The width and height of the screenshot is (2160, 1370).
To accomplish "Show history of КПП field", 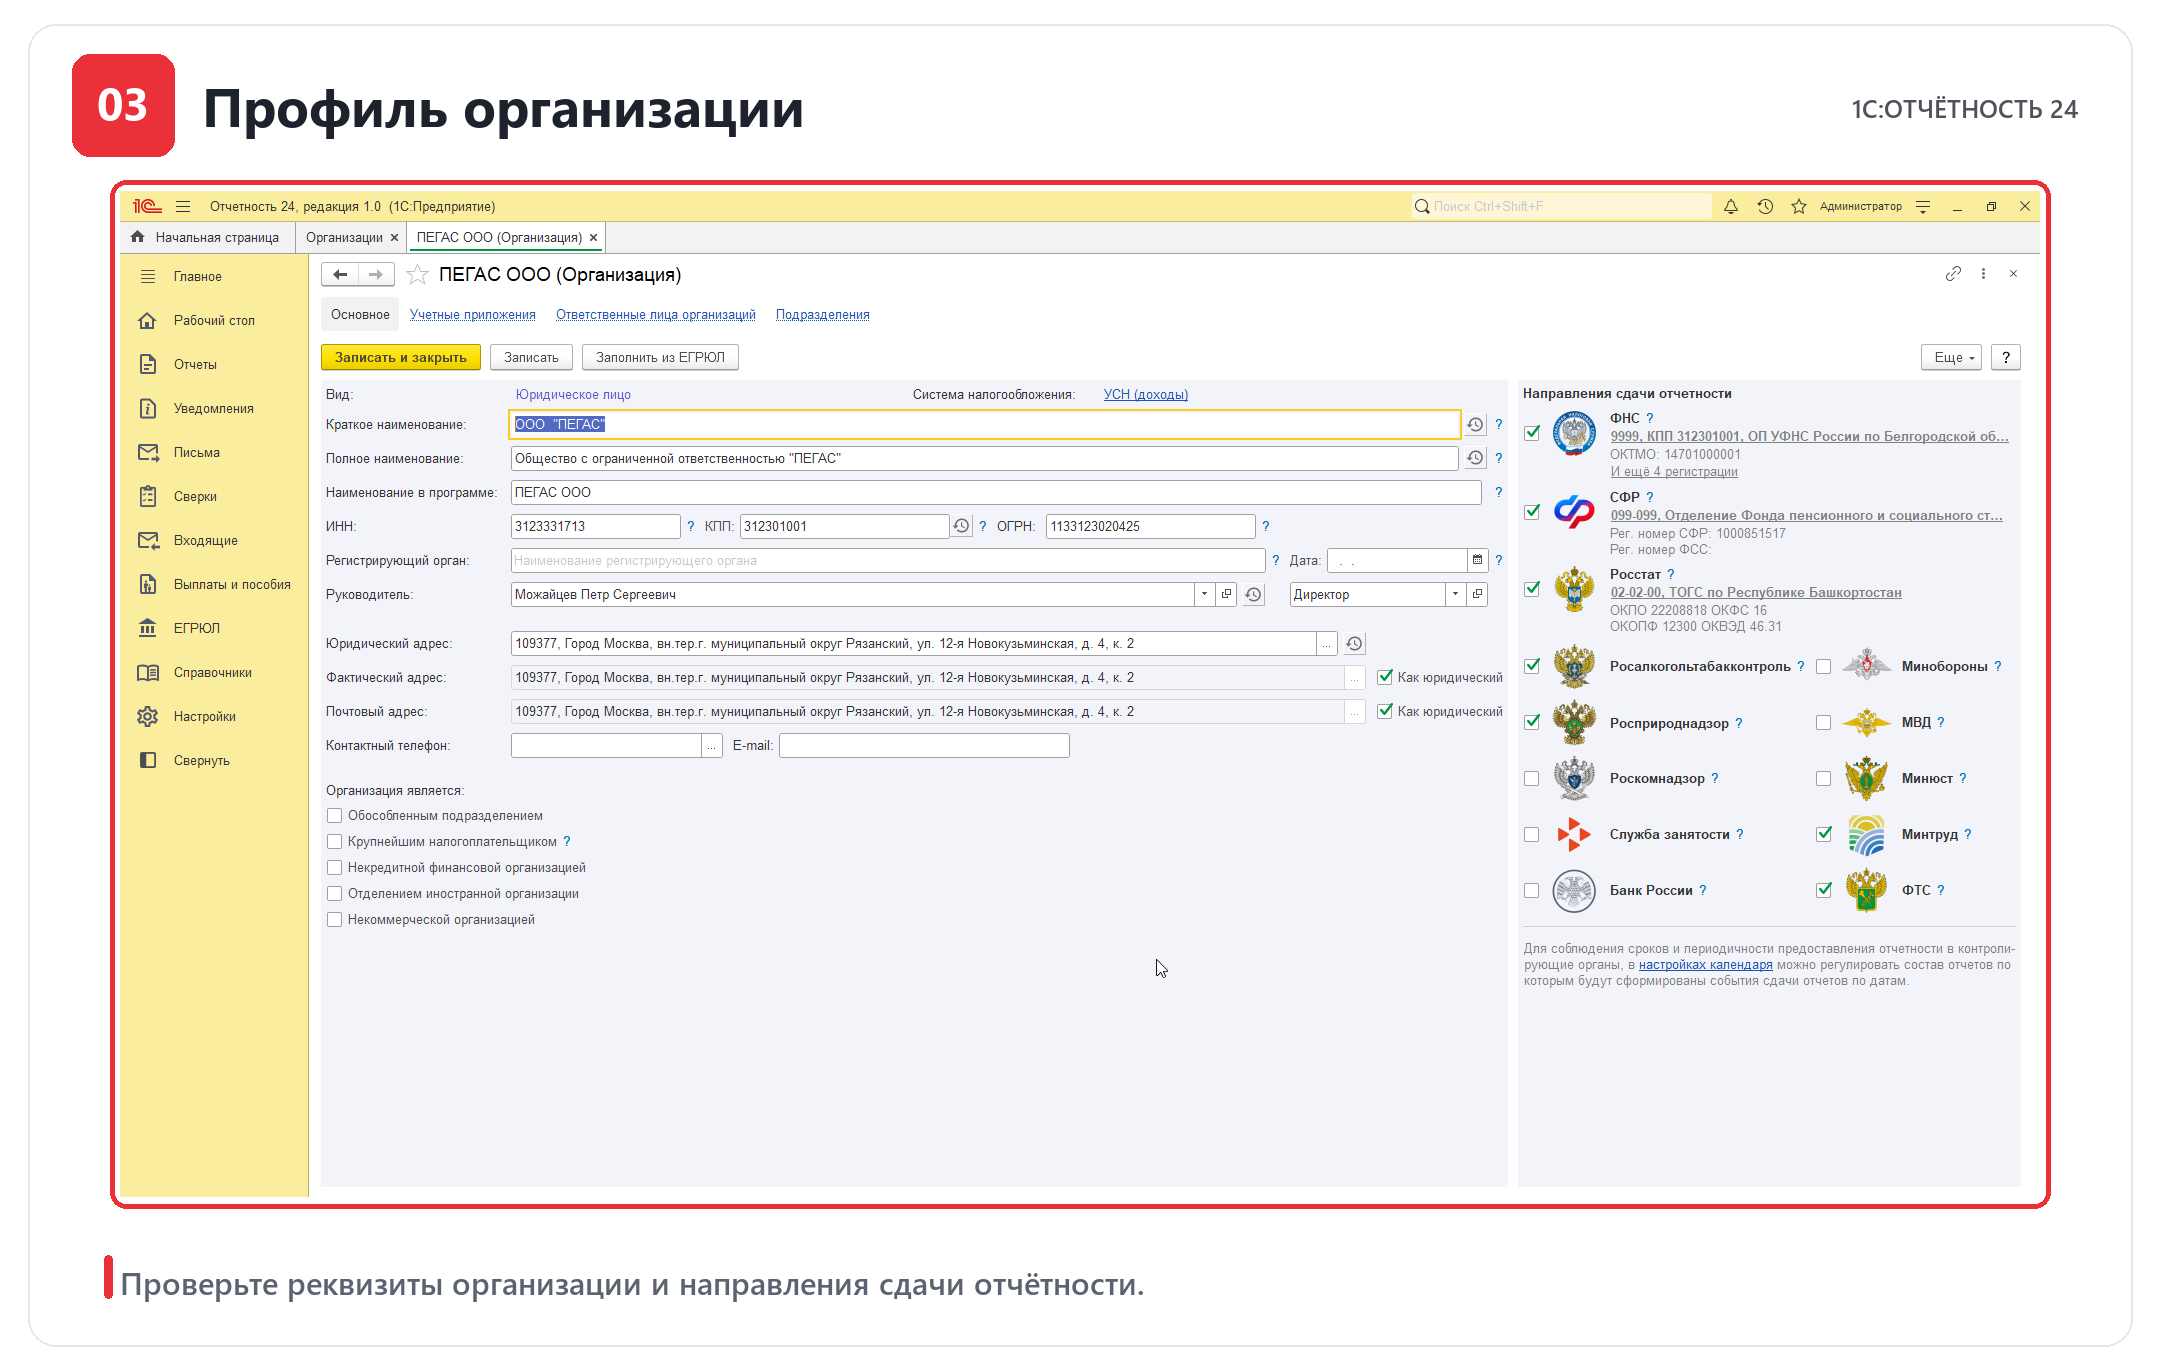I will coord(961,527).
